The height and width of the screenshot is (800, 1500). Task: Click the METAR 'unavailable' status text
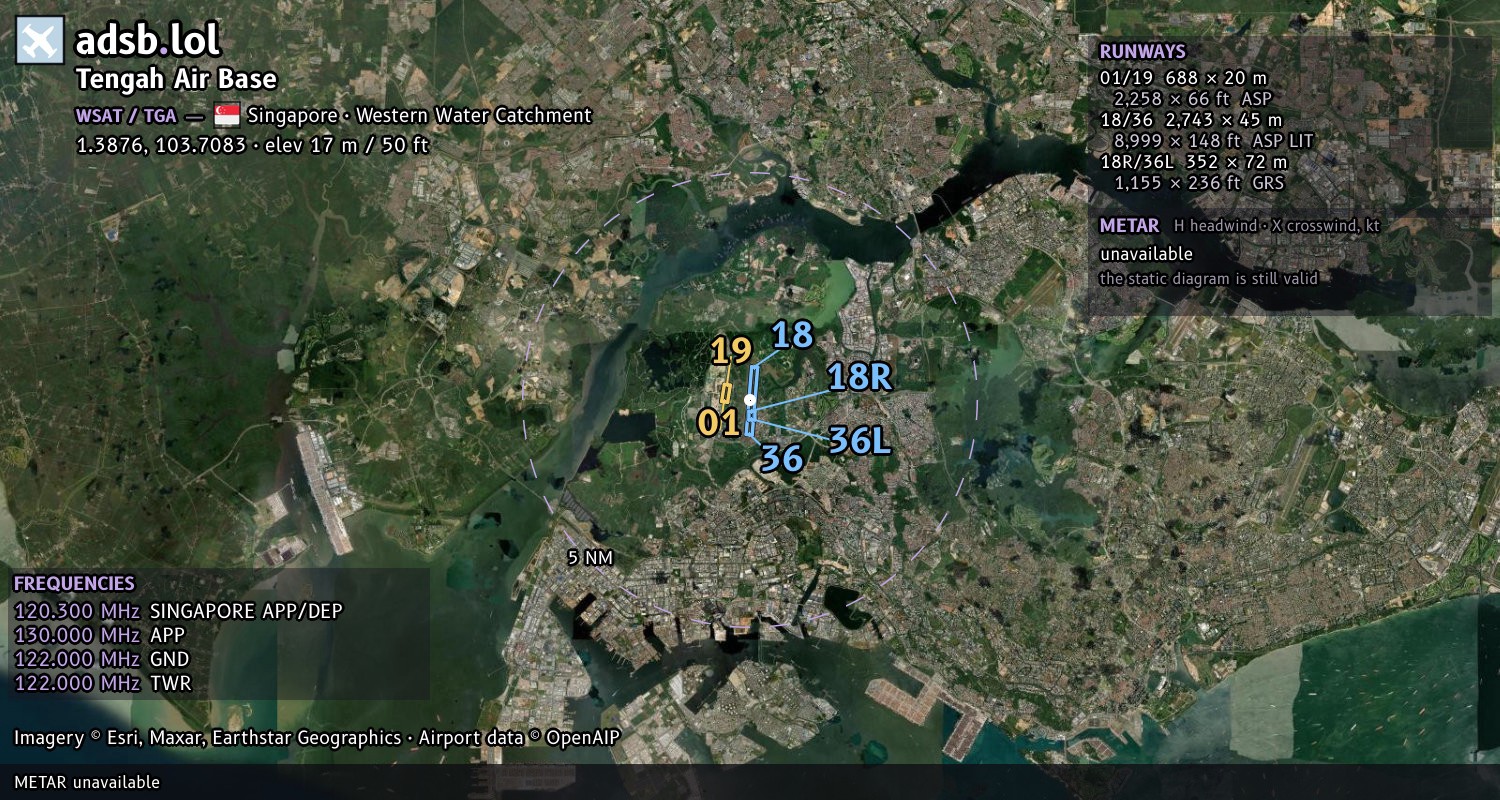(1146, 254)
